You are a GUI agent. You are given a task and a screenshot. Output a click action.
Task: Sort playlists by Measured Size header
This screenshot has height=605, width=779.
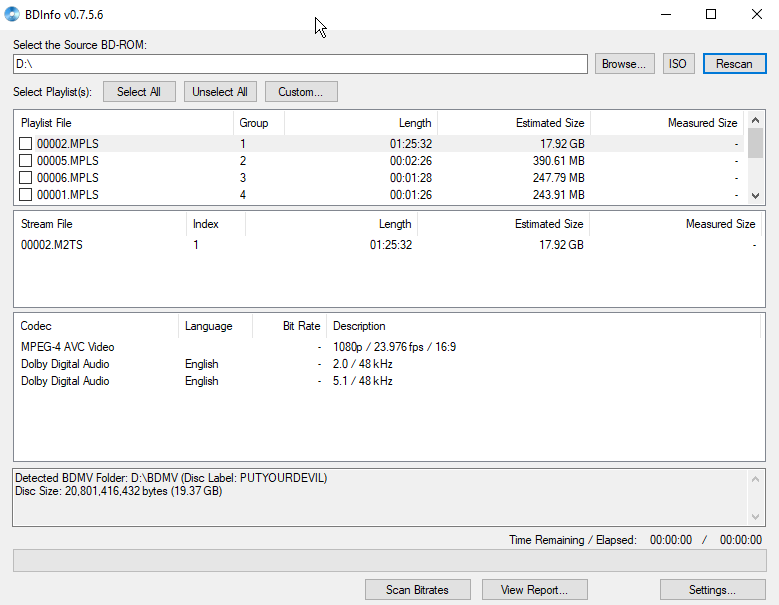[667, 123]
